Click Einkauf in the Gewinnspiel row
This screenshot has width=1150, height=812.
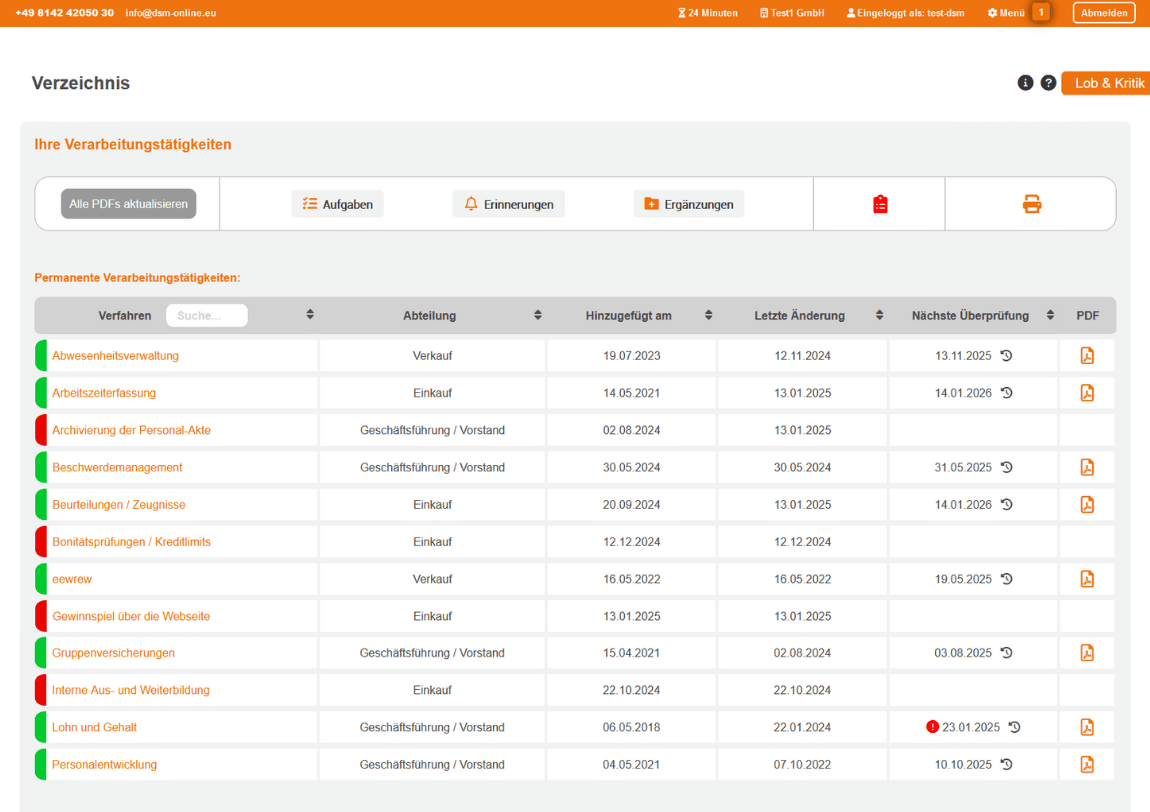[433, 616]
